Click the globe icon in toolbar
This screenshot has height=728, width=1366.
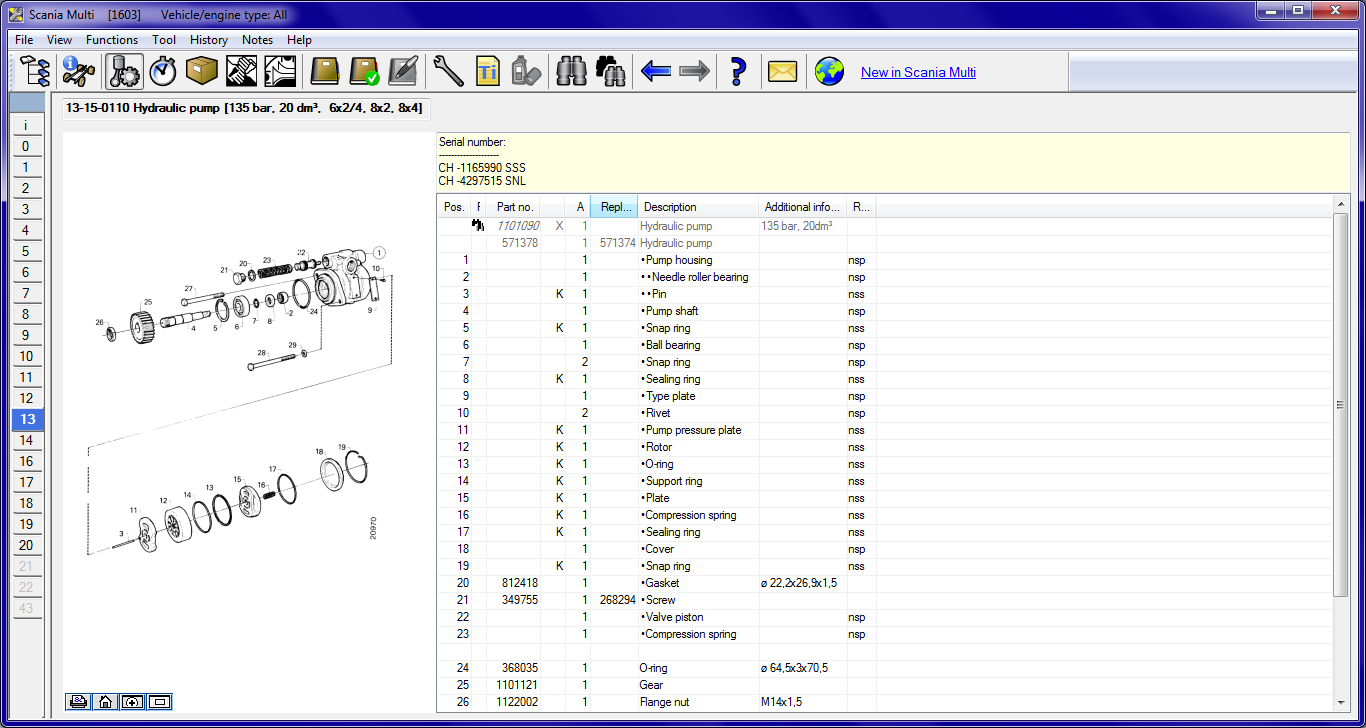click(829, 72)
